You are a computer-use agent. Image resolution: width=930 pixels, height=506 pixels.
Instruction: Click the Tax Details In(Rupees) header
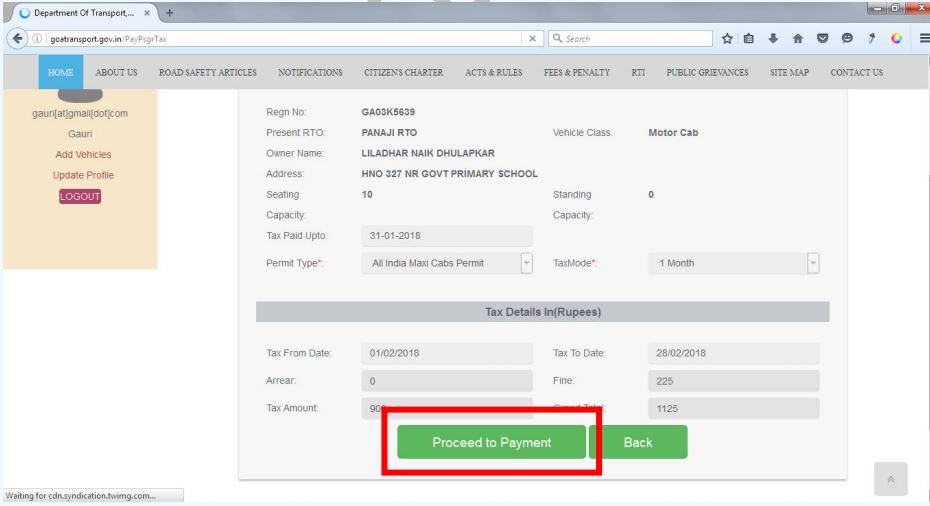pyautogui.click(x=543, y=311)
